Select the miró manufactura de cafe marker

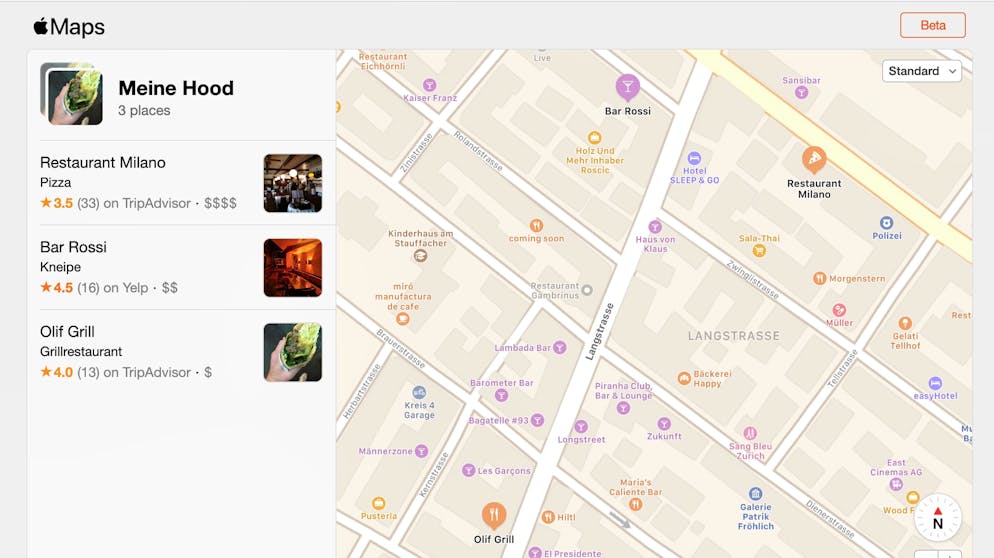[402, 319]
